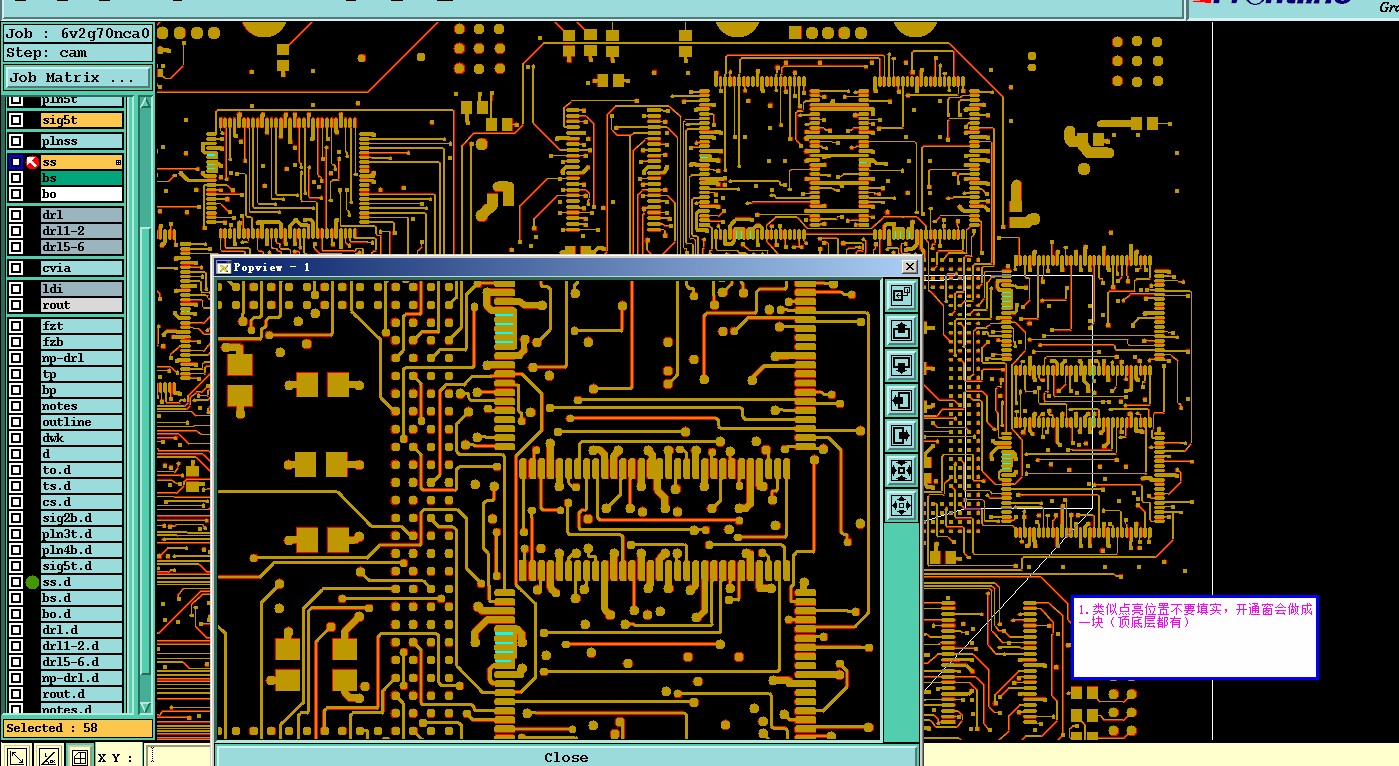
Task: Select the rout layer name
Action: pyautogui.click(x=82, y=305)
